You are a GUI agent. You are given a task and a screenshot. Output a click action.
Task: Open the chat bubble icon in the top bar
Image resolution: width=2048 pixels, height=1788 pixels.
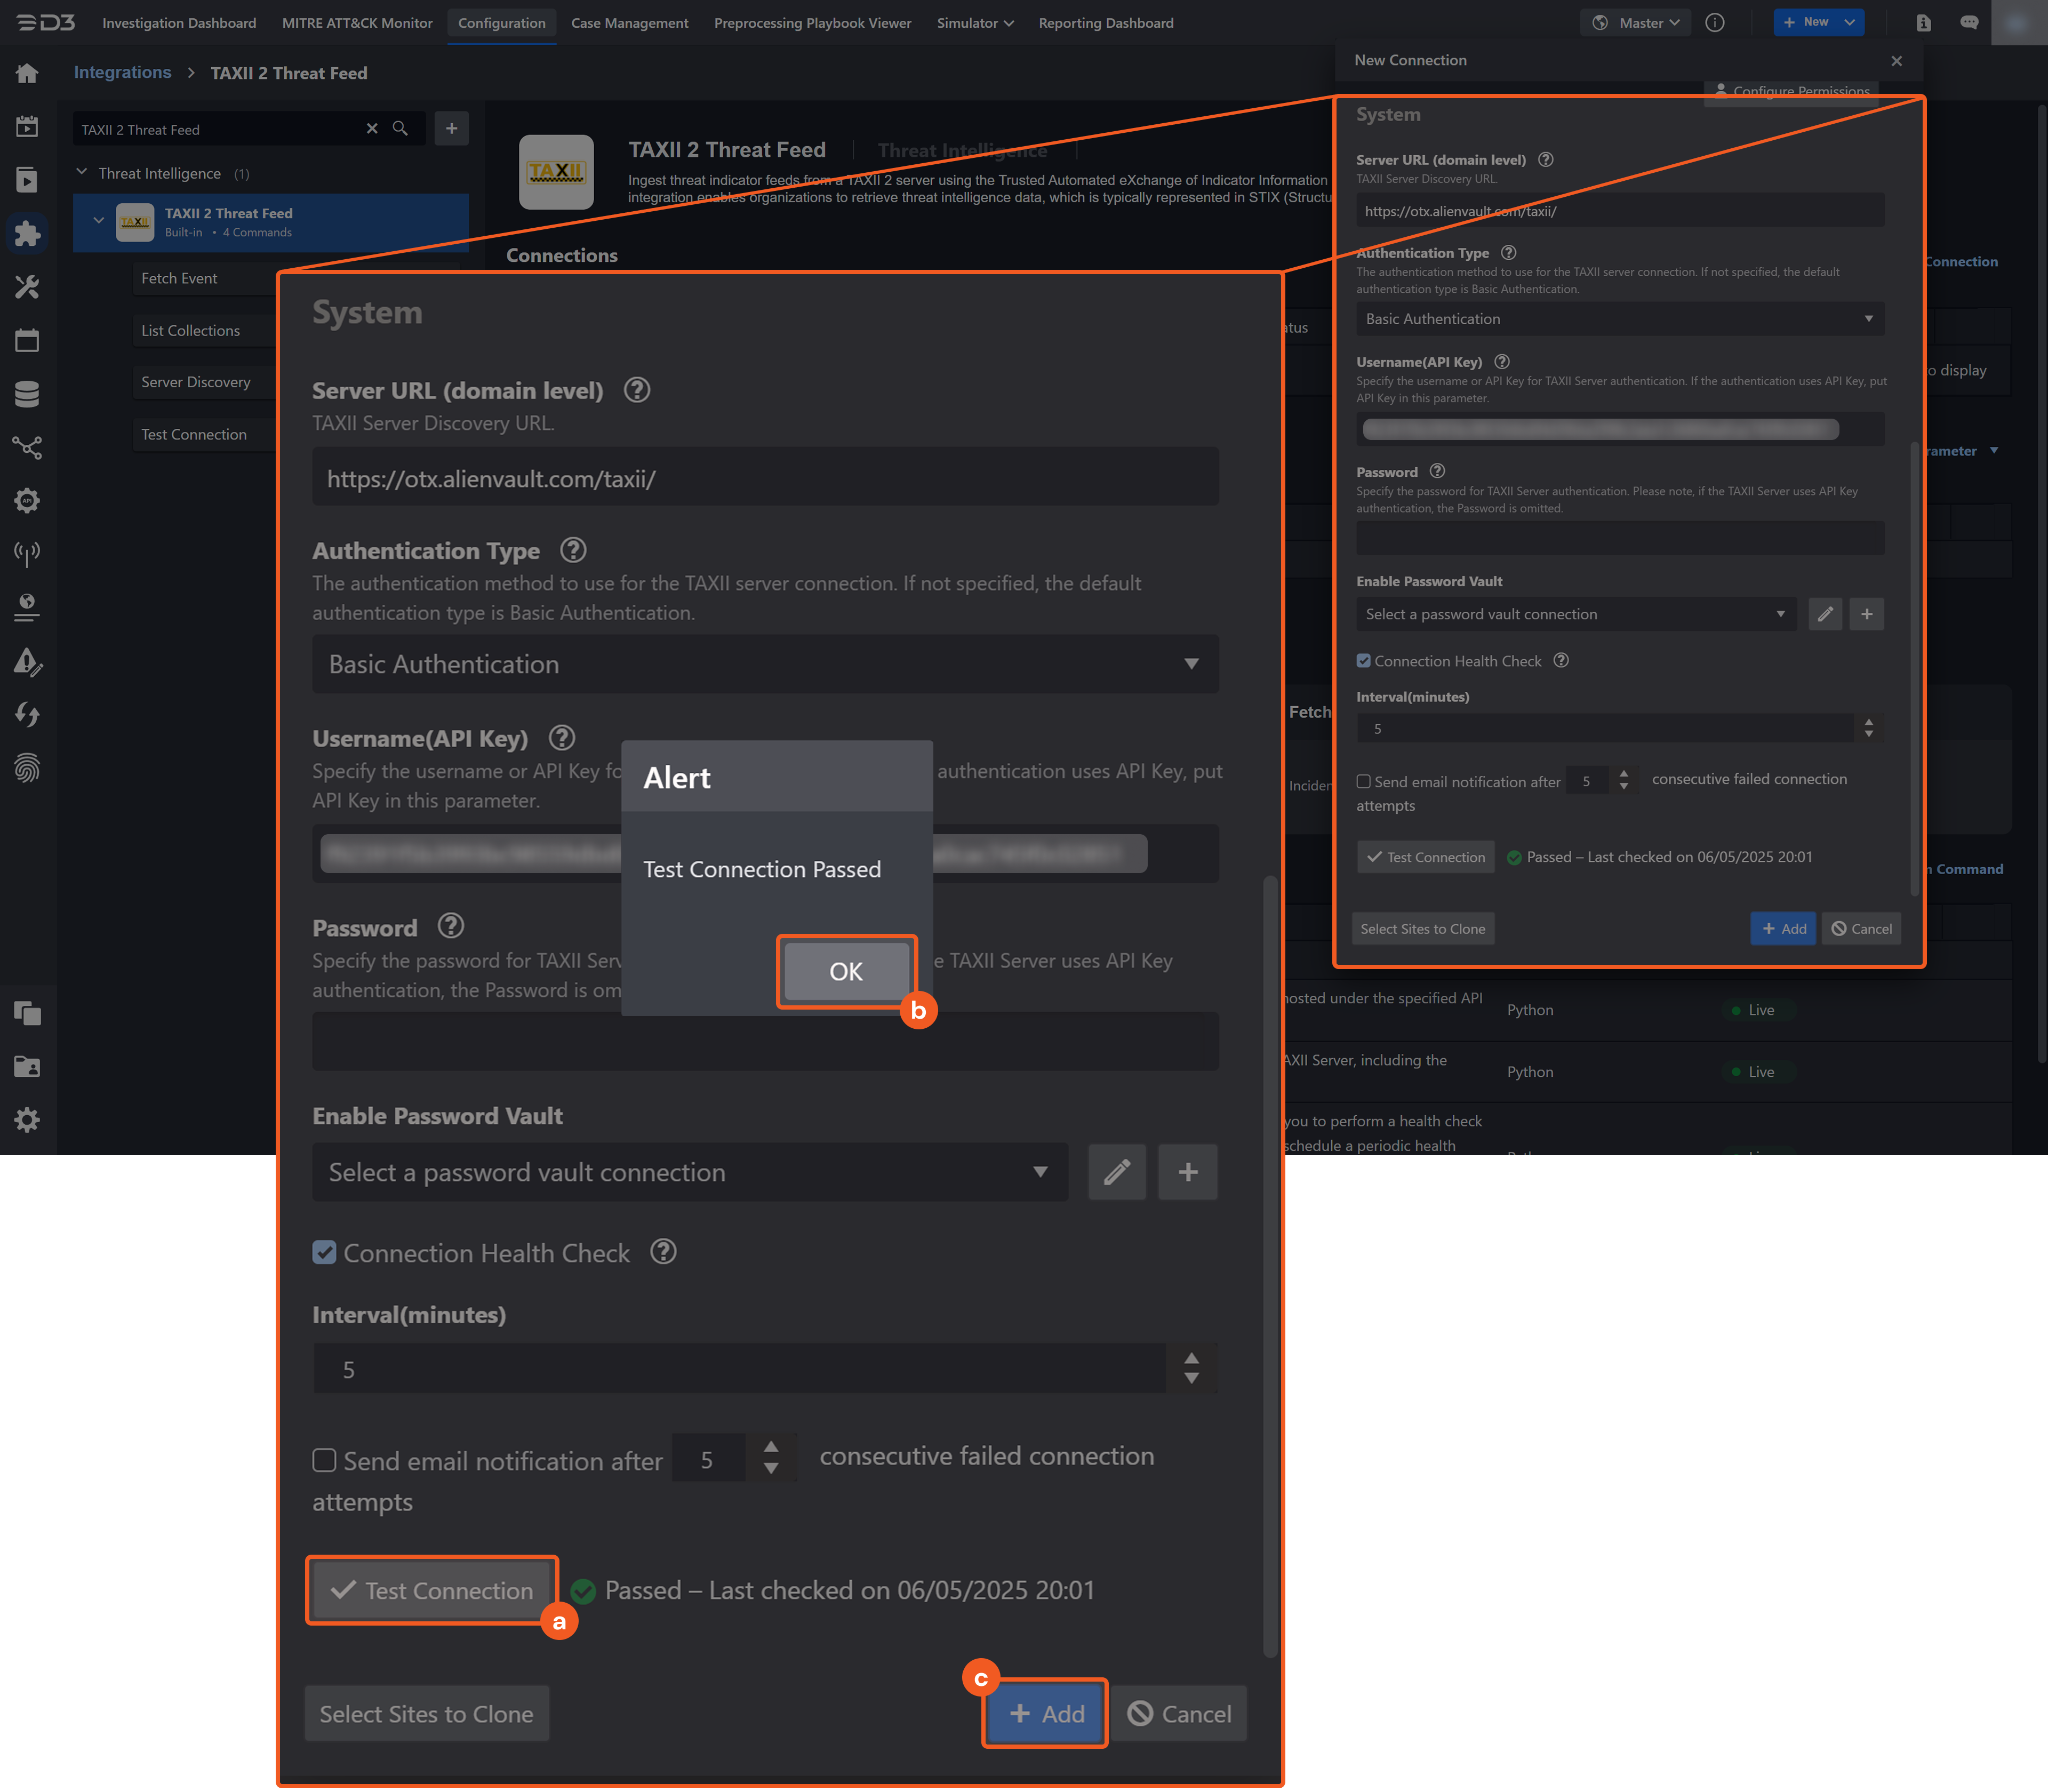pyautogui.click(x=1969, y=22)
